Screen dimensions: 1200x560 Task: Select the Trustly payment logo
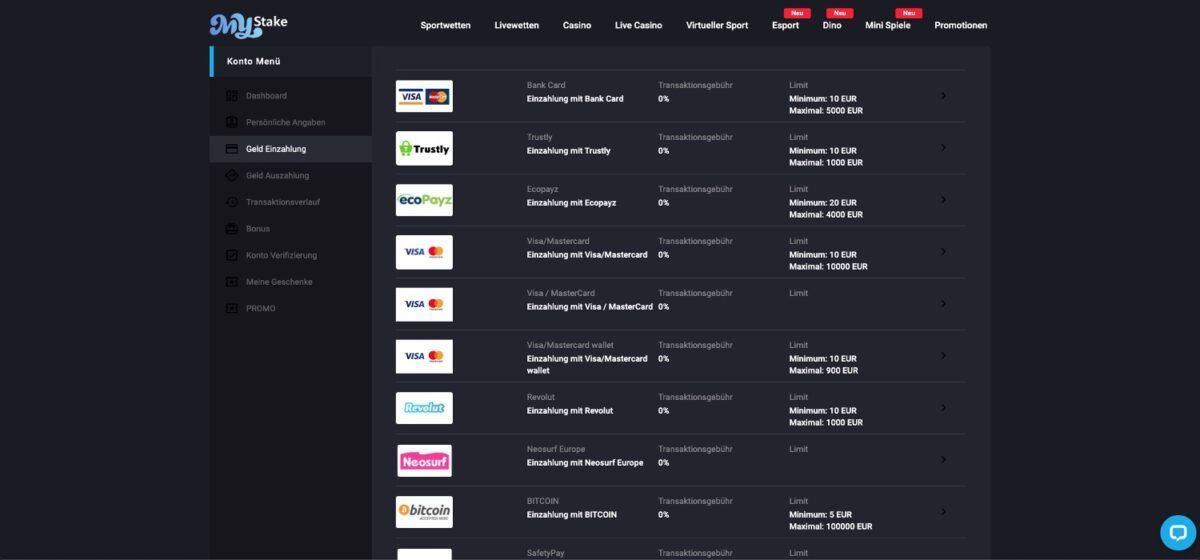(424, 148)
